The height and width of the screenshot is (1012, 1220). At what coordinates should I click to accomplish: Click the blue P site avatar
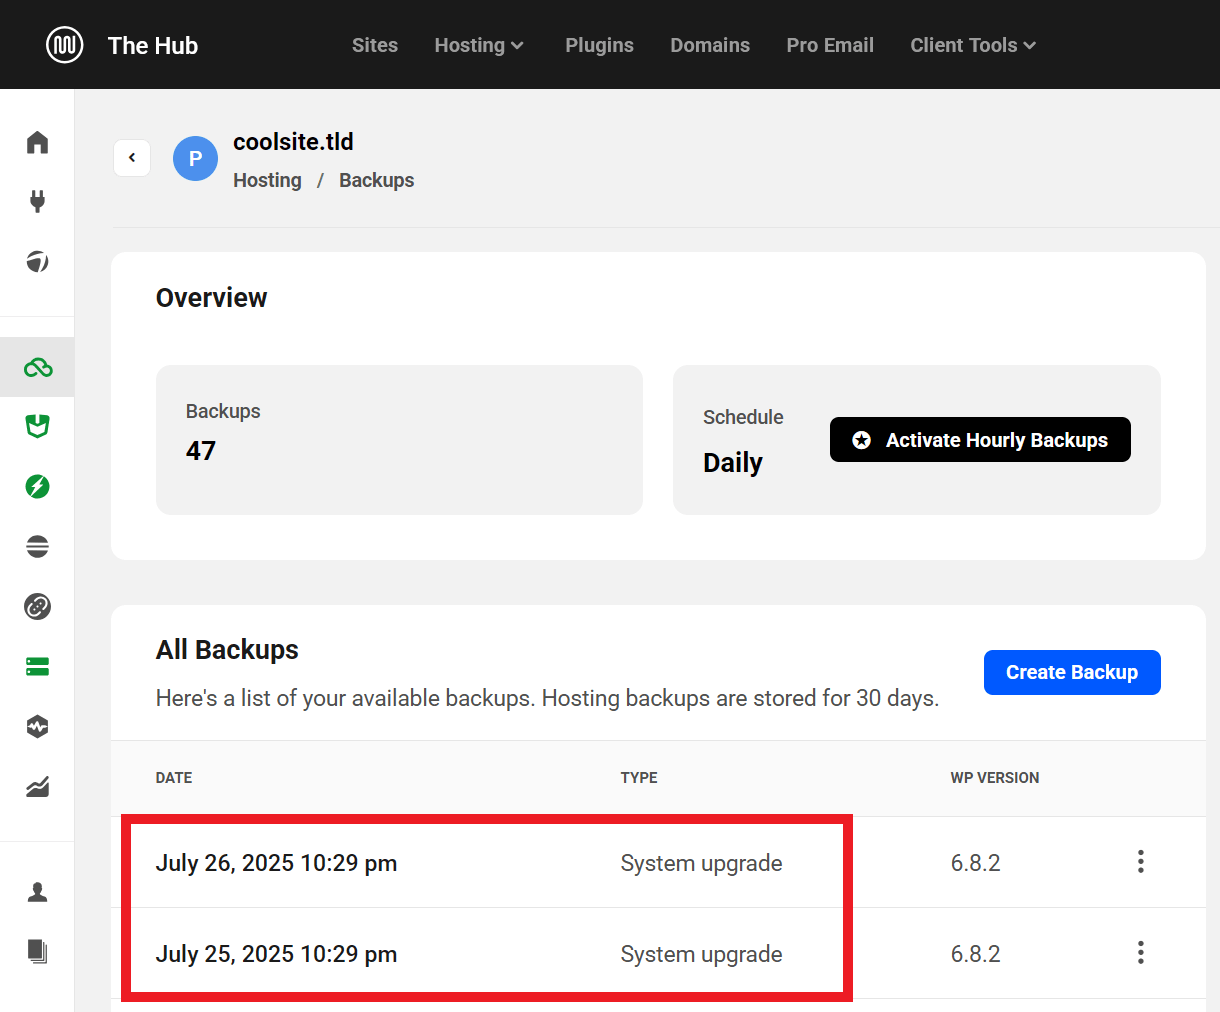click(x=196, y=159)
